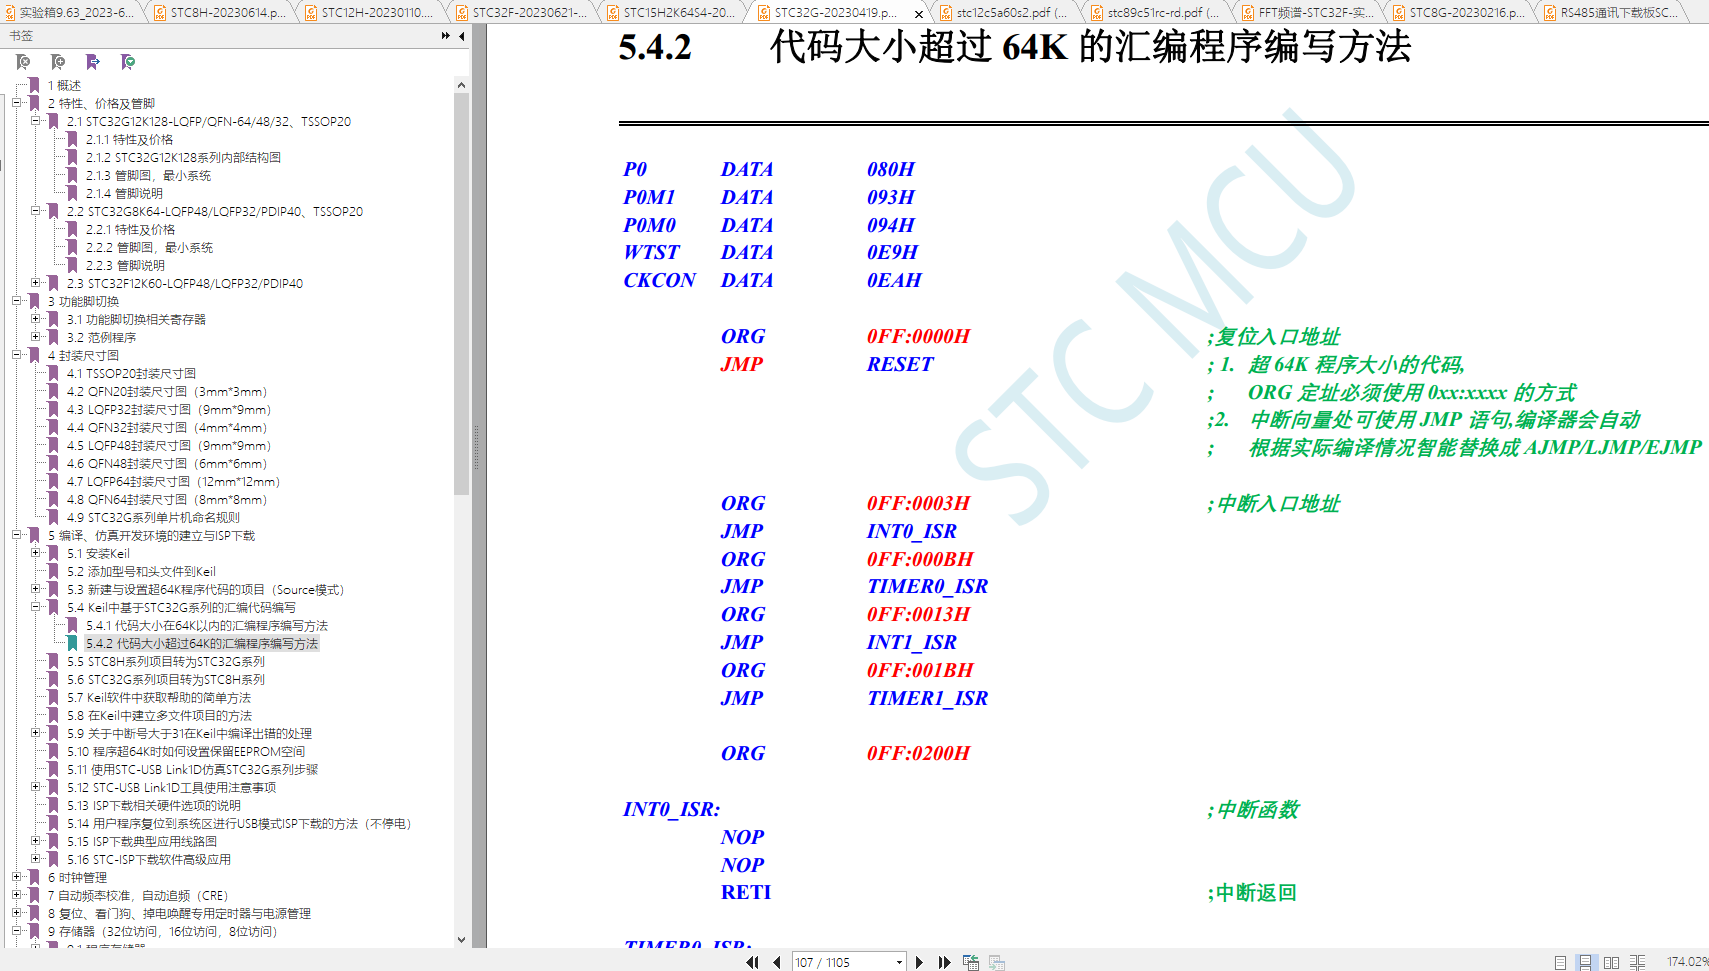1709x971 pixels.
Task: Expand the bookmark panel with double-arrow icon
Action: pos(445,36)
